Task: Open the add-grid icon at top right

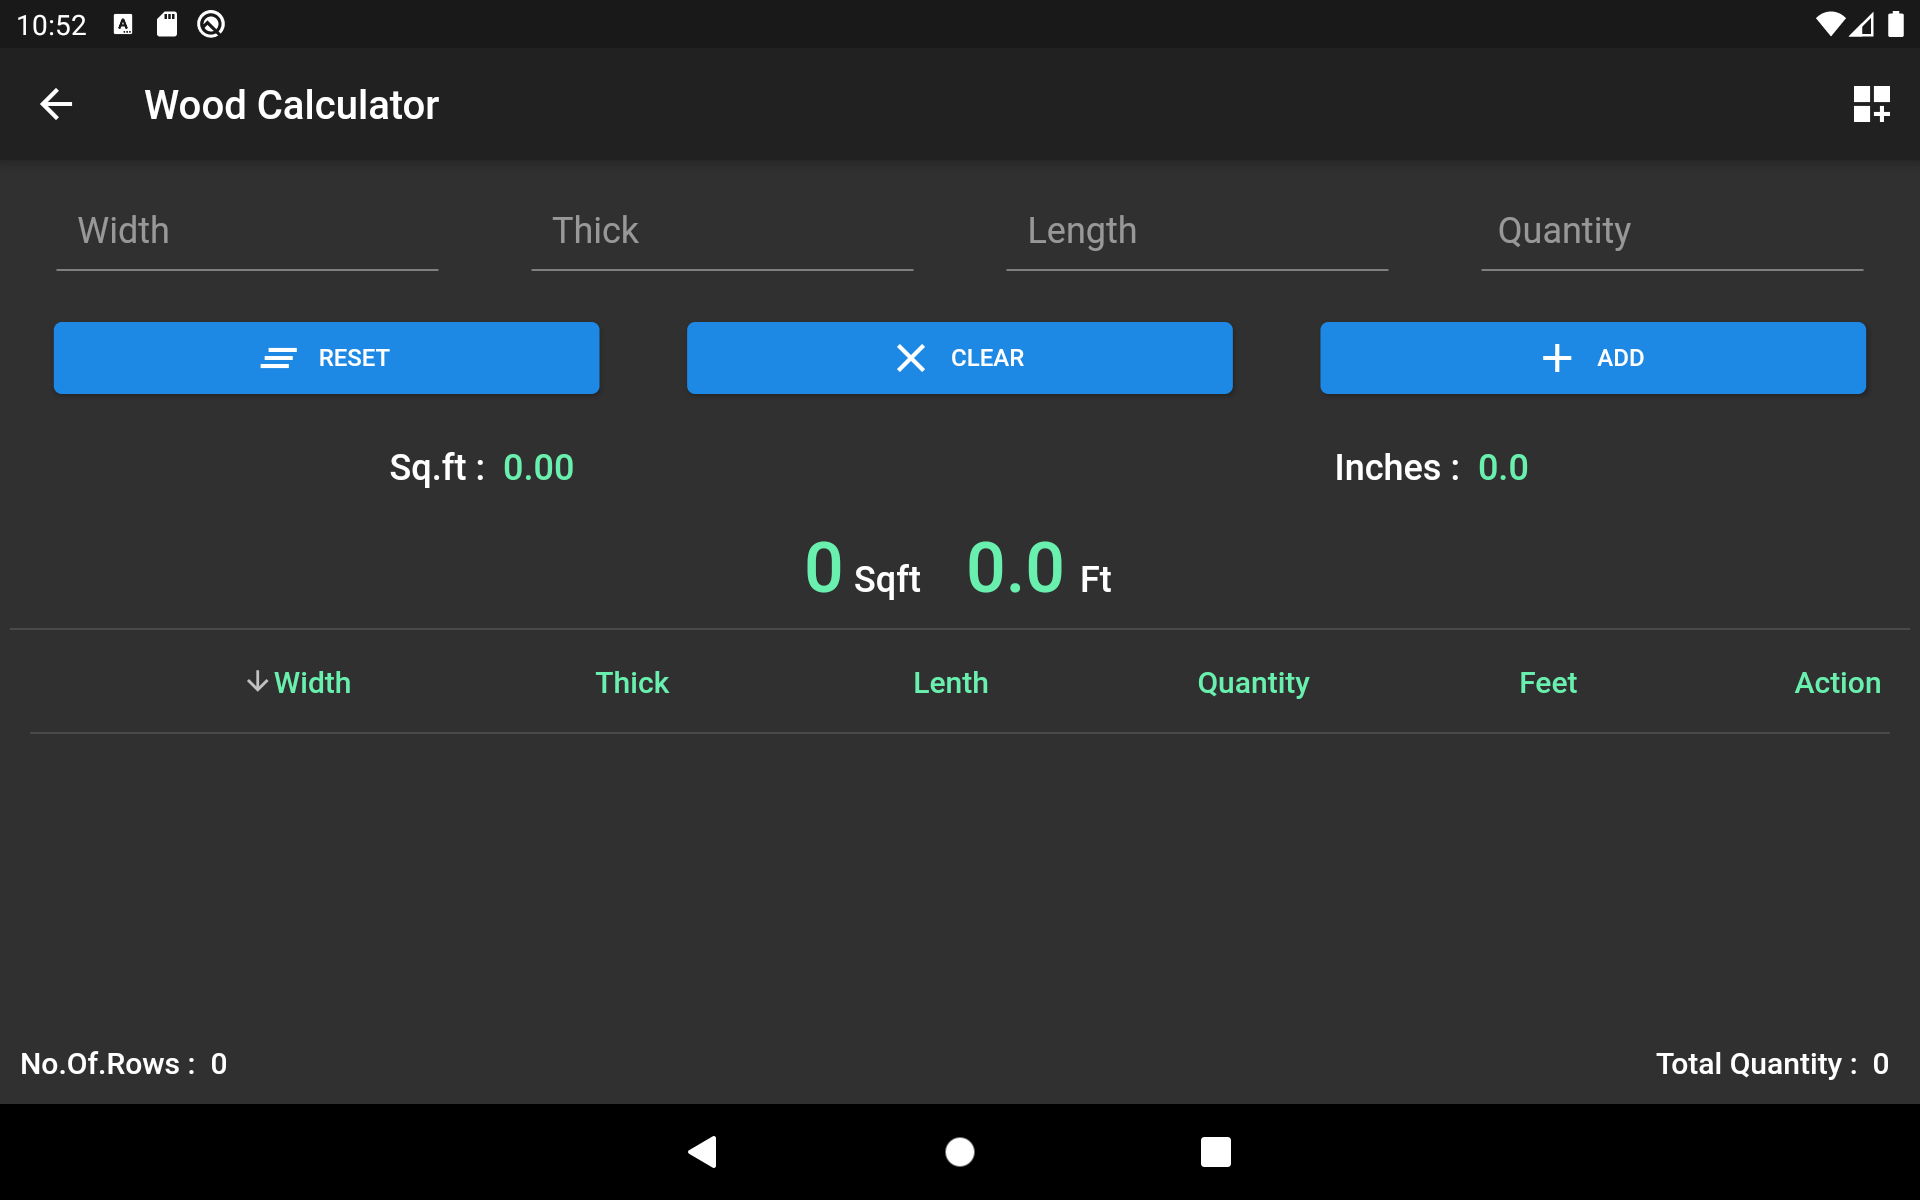Action: pos(1870,104)
